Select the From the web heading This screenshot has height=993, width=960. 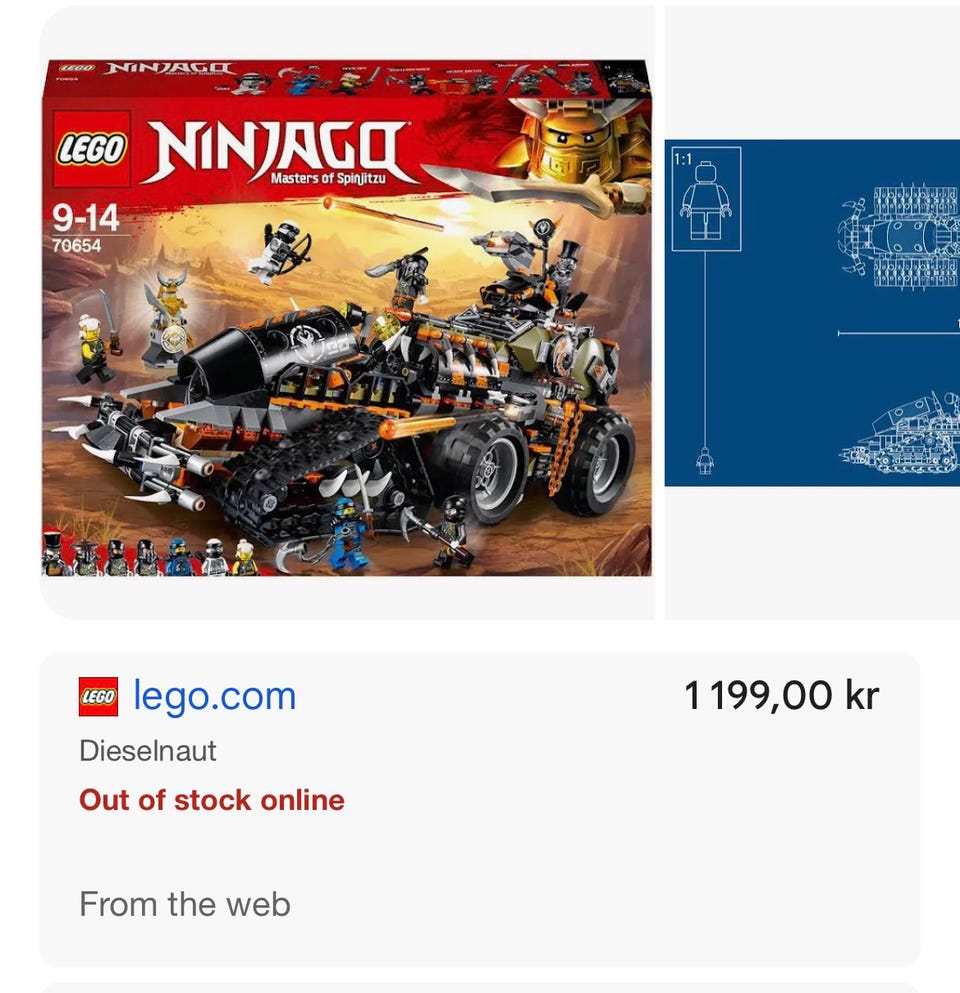pos(184,904)
